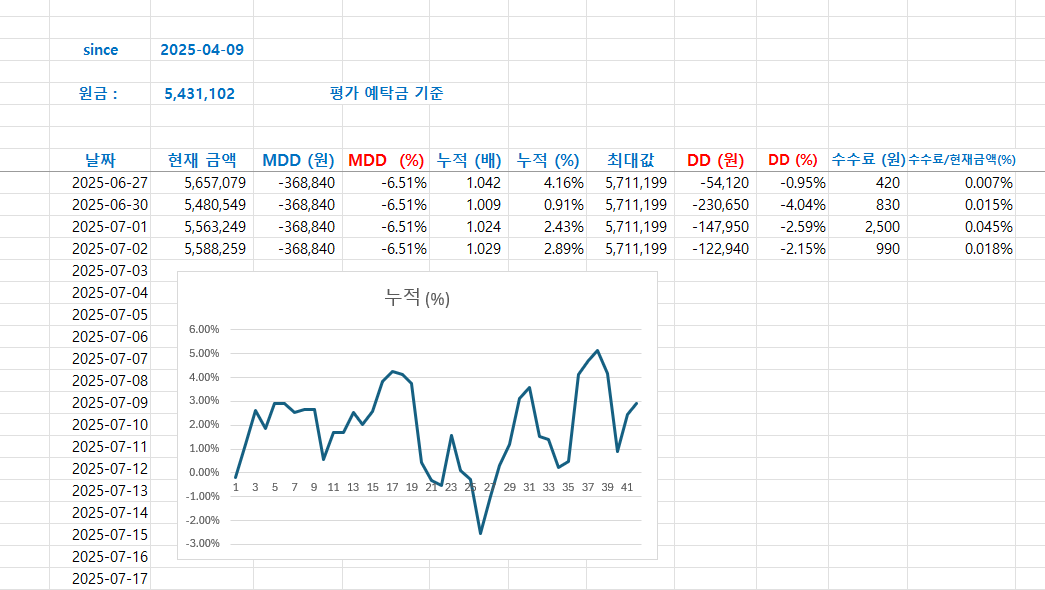Select the '평가 예탁금 기준' note cell
Viewport: 1045px width, 590px height.
(387, 93)
